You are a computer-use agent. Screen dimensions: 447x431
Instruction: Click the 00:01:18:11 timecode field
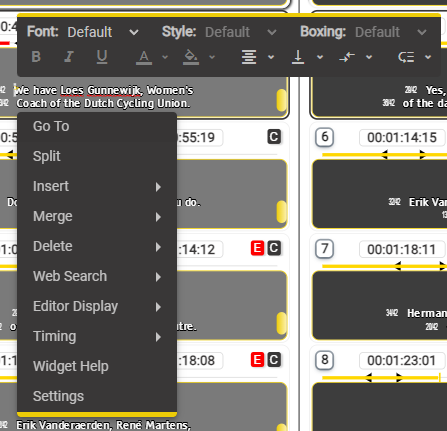[402, 249]
